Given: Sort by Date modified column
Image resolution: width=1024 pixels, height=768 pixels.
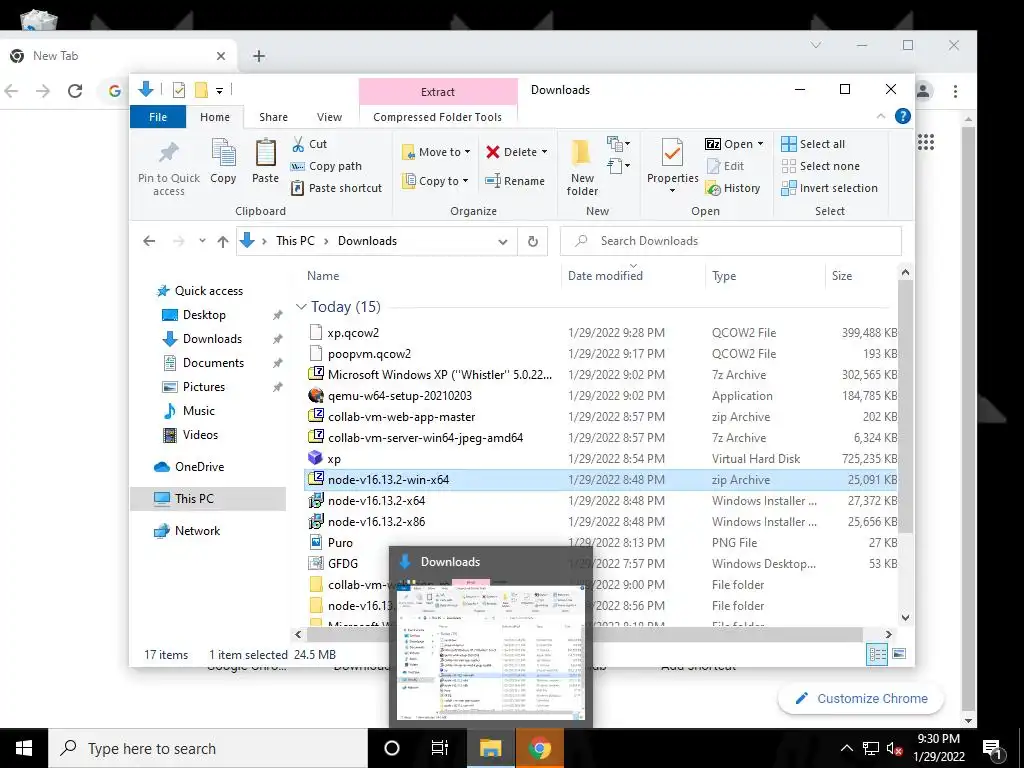Looking at the screenshot, I should pos(605,276).
